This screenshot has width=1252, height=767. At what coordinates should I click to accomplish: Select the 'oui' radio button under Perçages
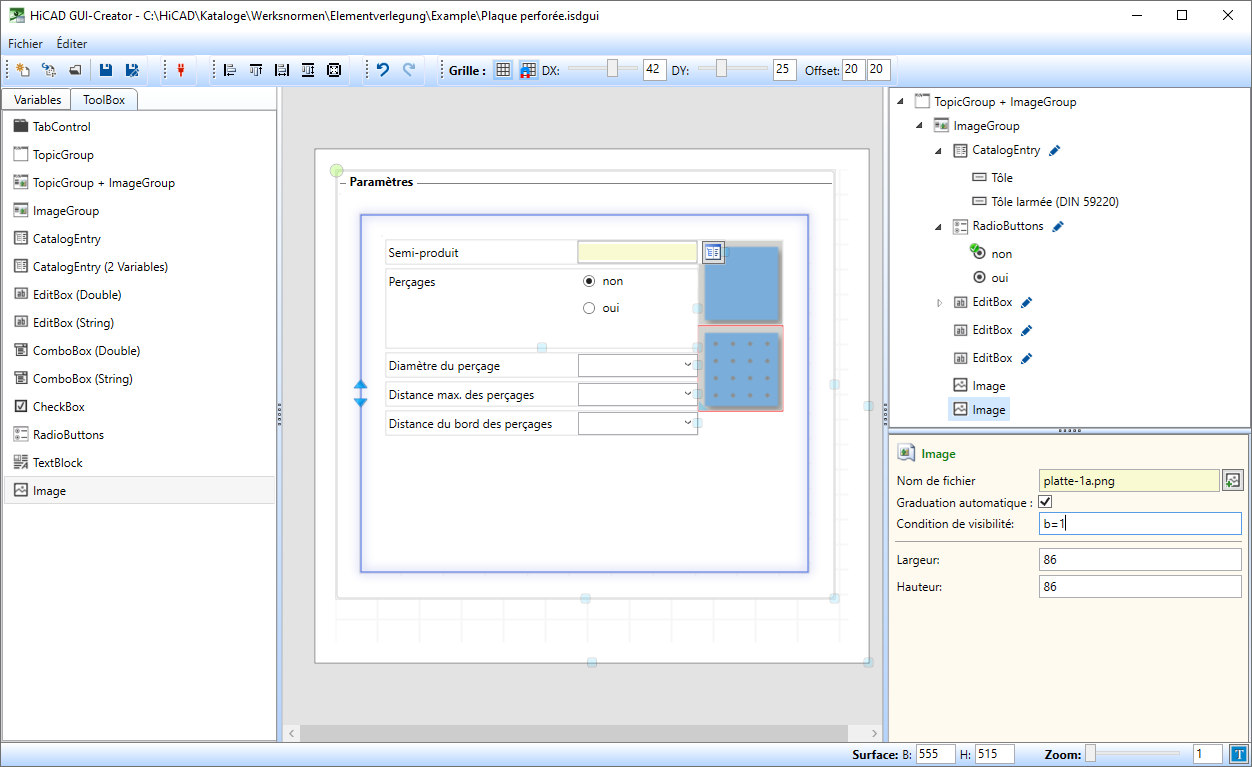click(x=589, y=308)
